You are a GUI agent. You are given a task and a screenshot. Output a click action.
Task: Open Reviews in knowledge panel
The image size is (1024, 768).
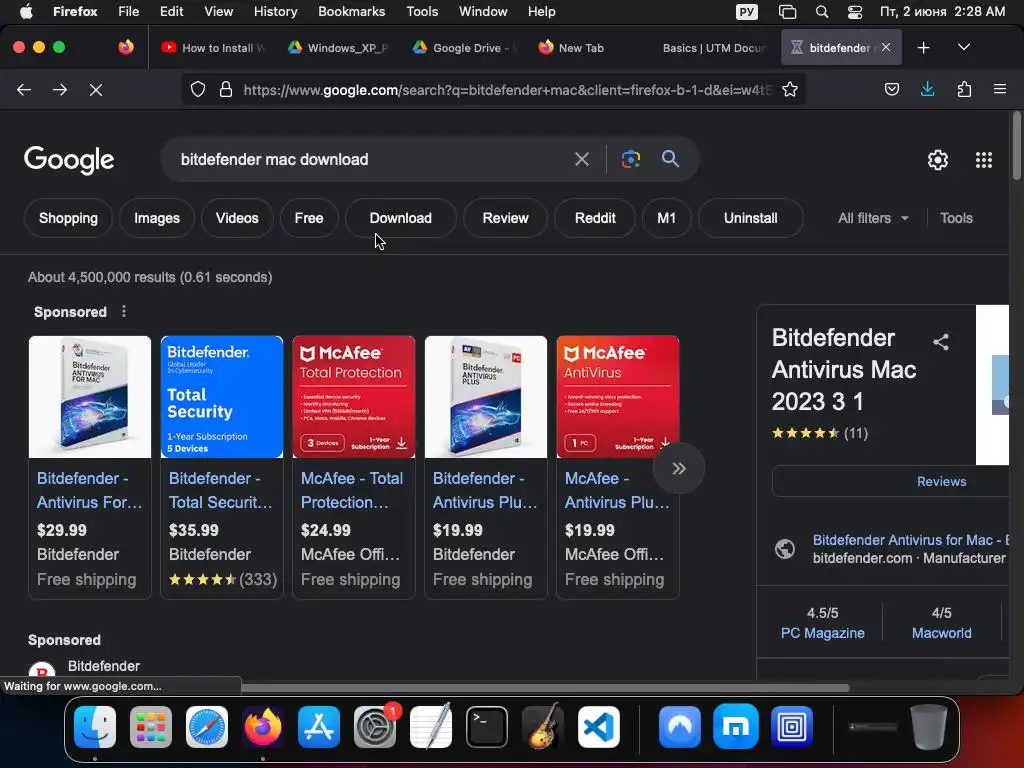(x=941, y=481)
